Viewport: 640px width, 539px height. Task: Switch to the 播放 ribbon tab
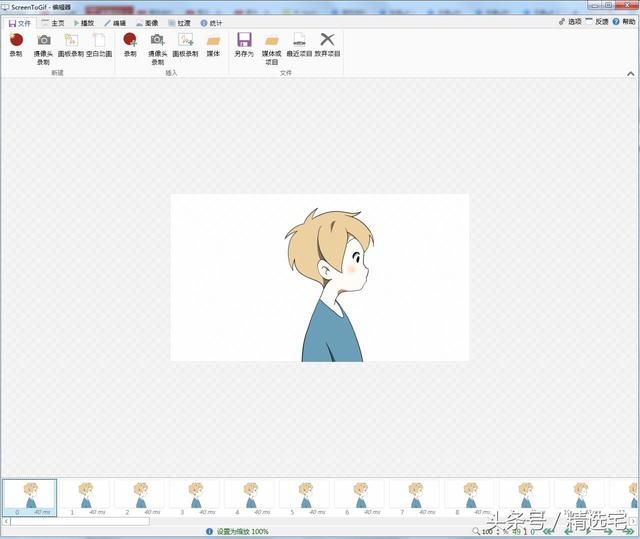click(84, 23)
